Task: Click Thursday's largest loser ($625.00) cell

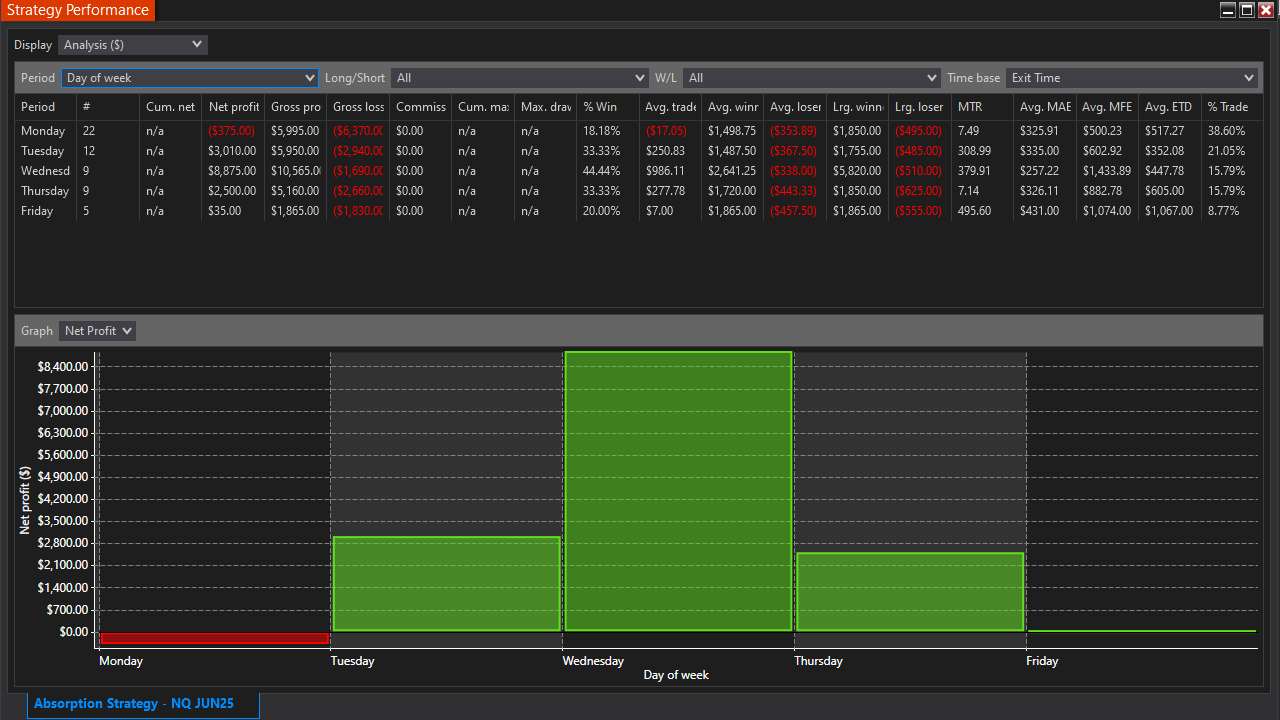Action: coord(919,191)
